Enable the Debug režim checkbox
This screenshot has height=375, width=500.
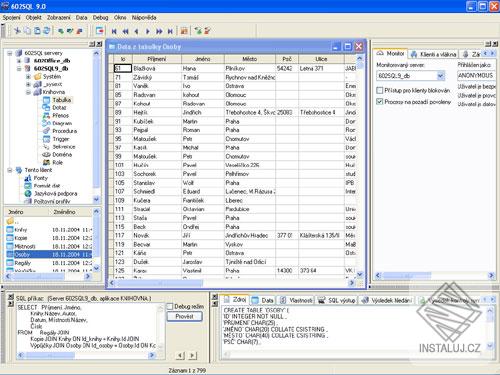pyautogui.click(x=170, y=306)
